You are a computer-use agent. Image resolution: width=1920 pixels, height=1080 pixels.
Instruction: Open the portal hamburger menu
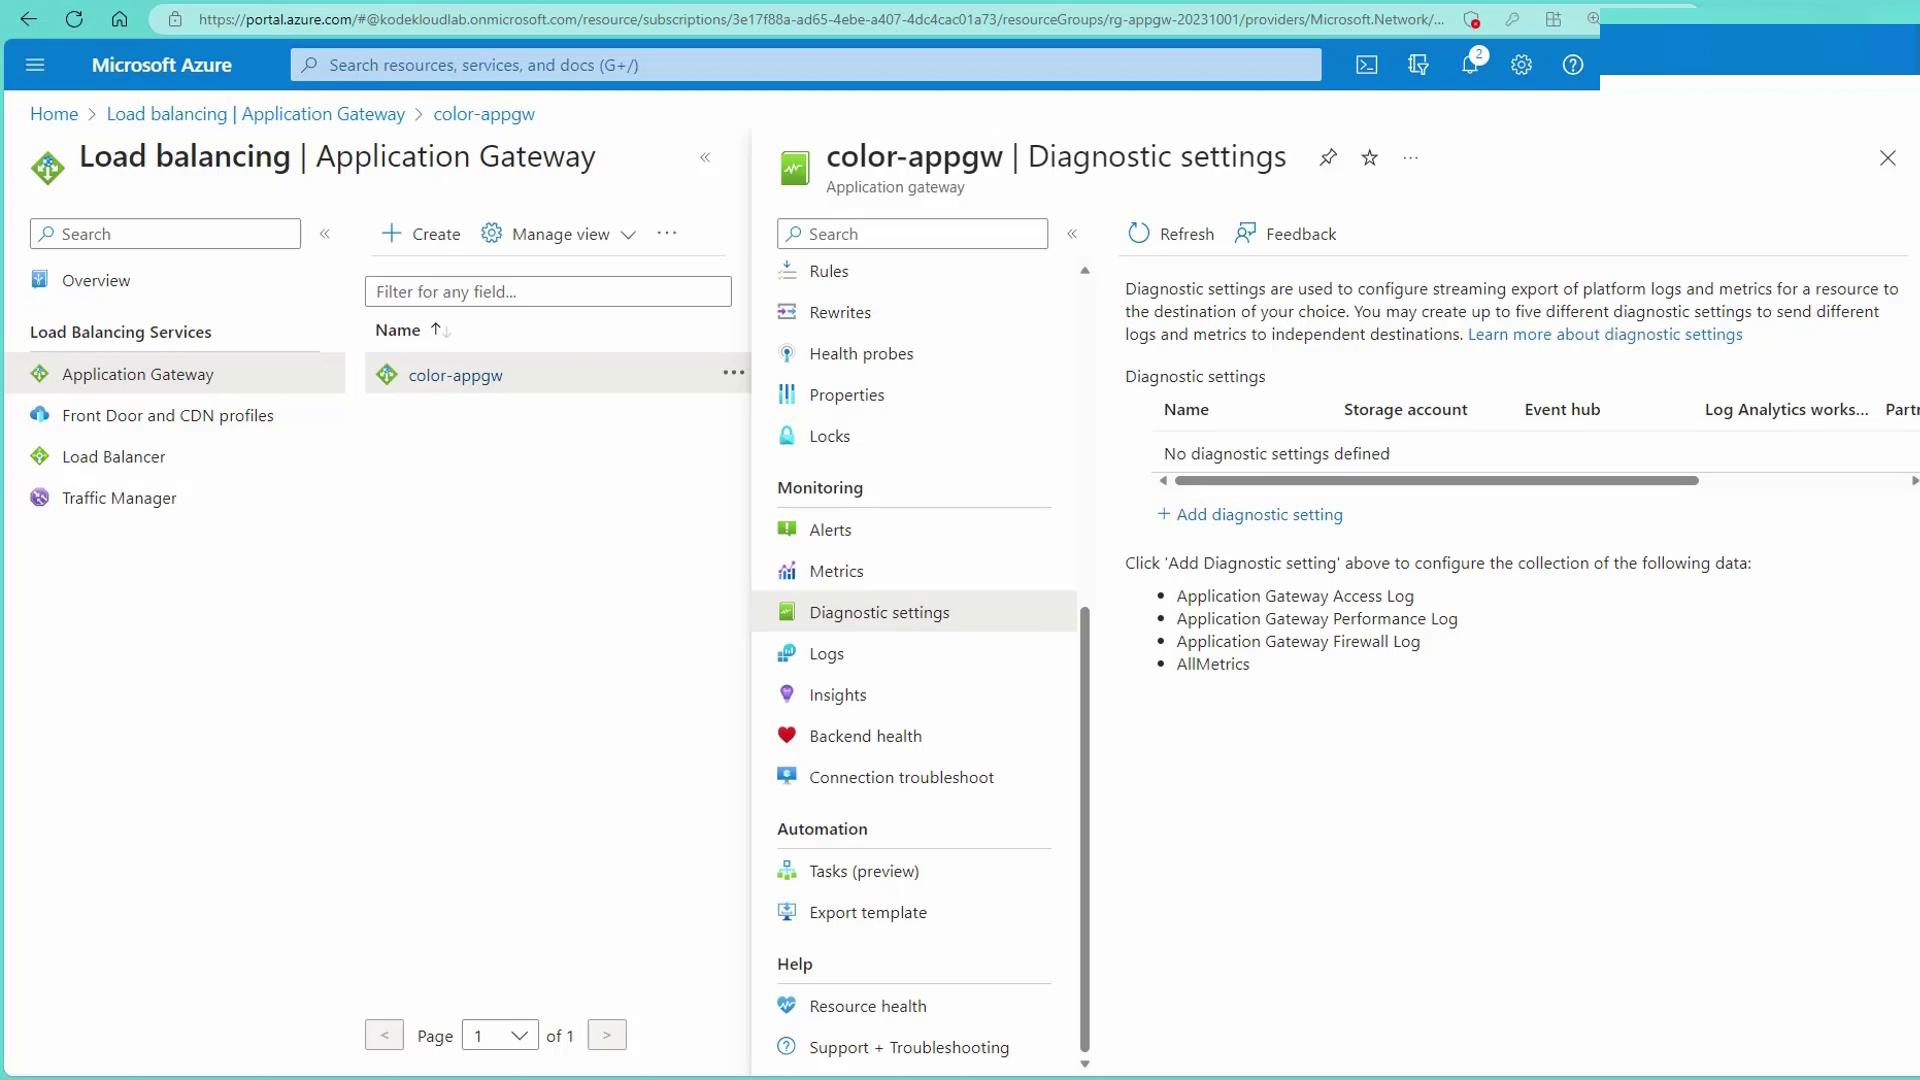click(35, 65)
